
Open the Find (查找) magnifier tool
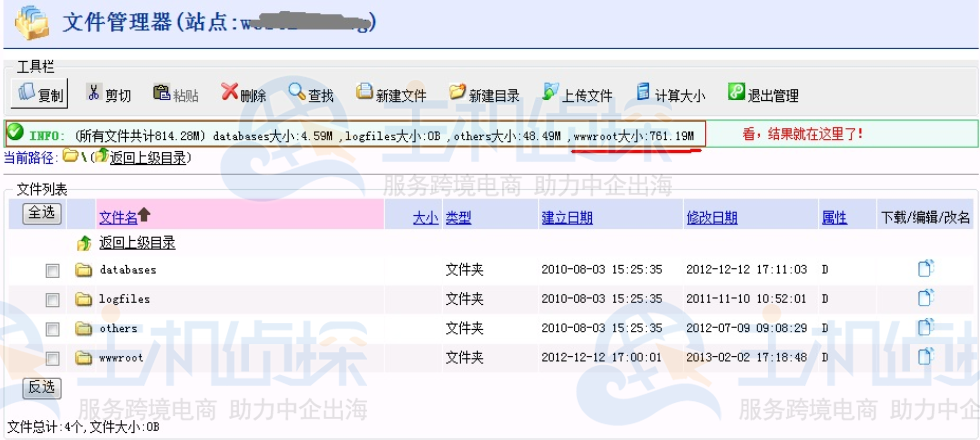click(311, 94)
